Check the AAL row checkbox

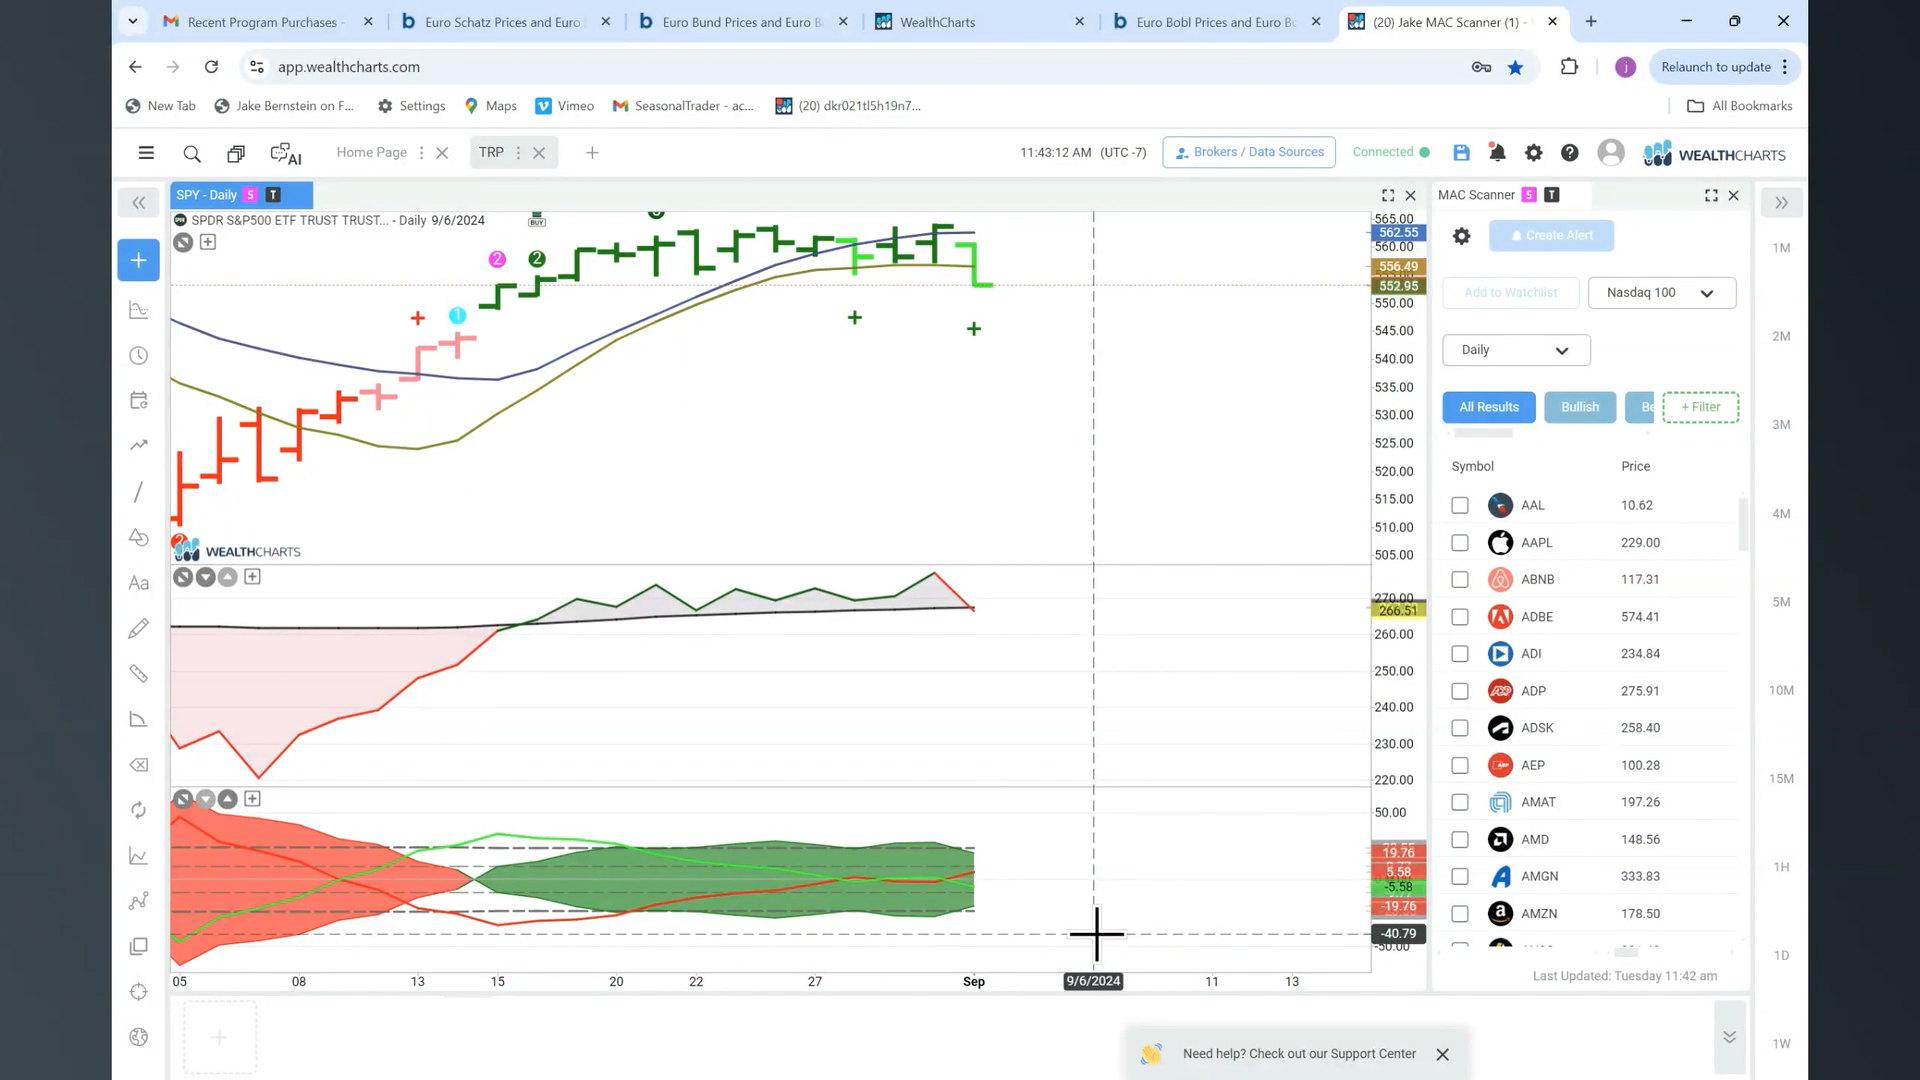1459,506
